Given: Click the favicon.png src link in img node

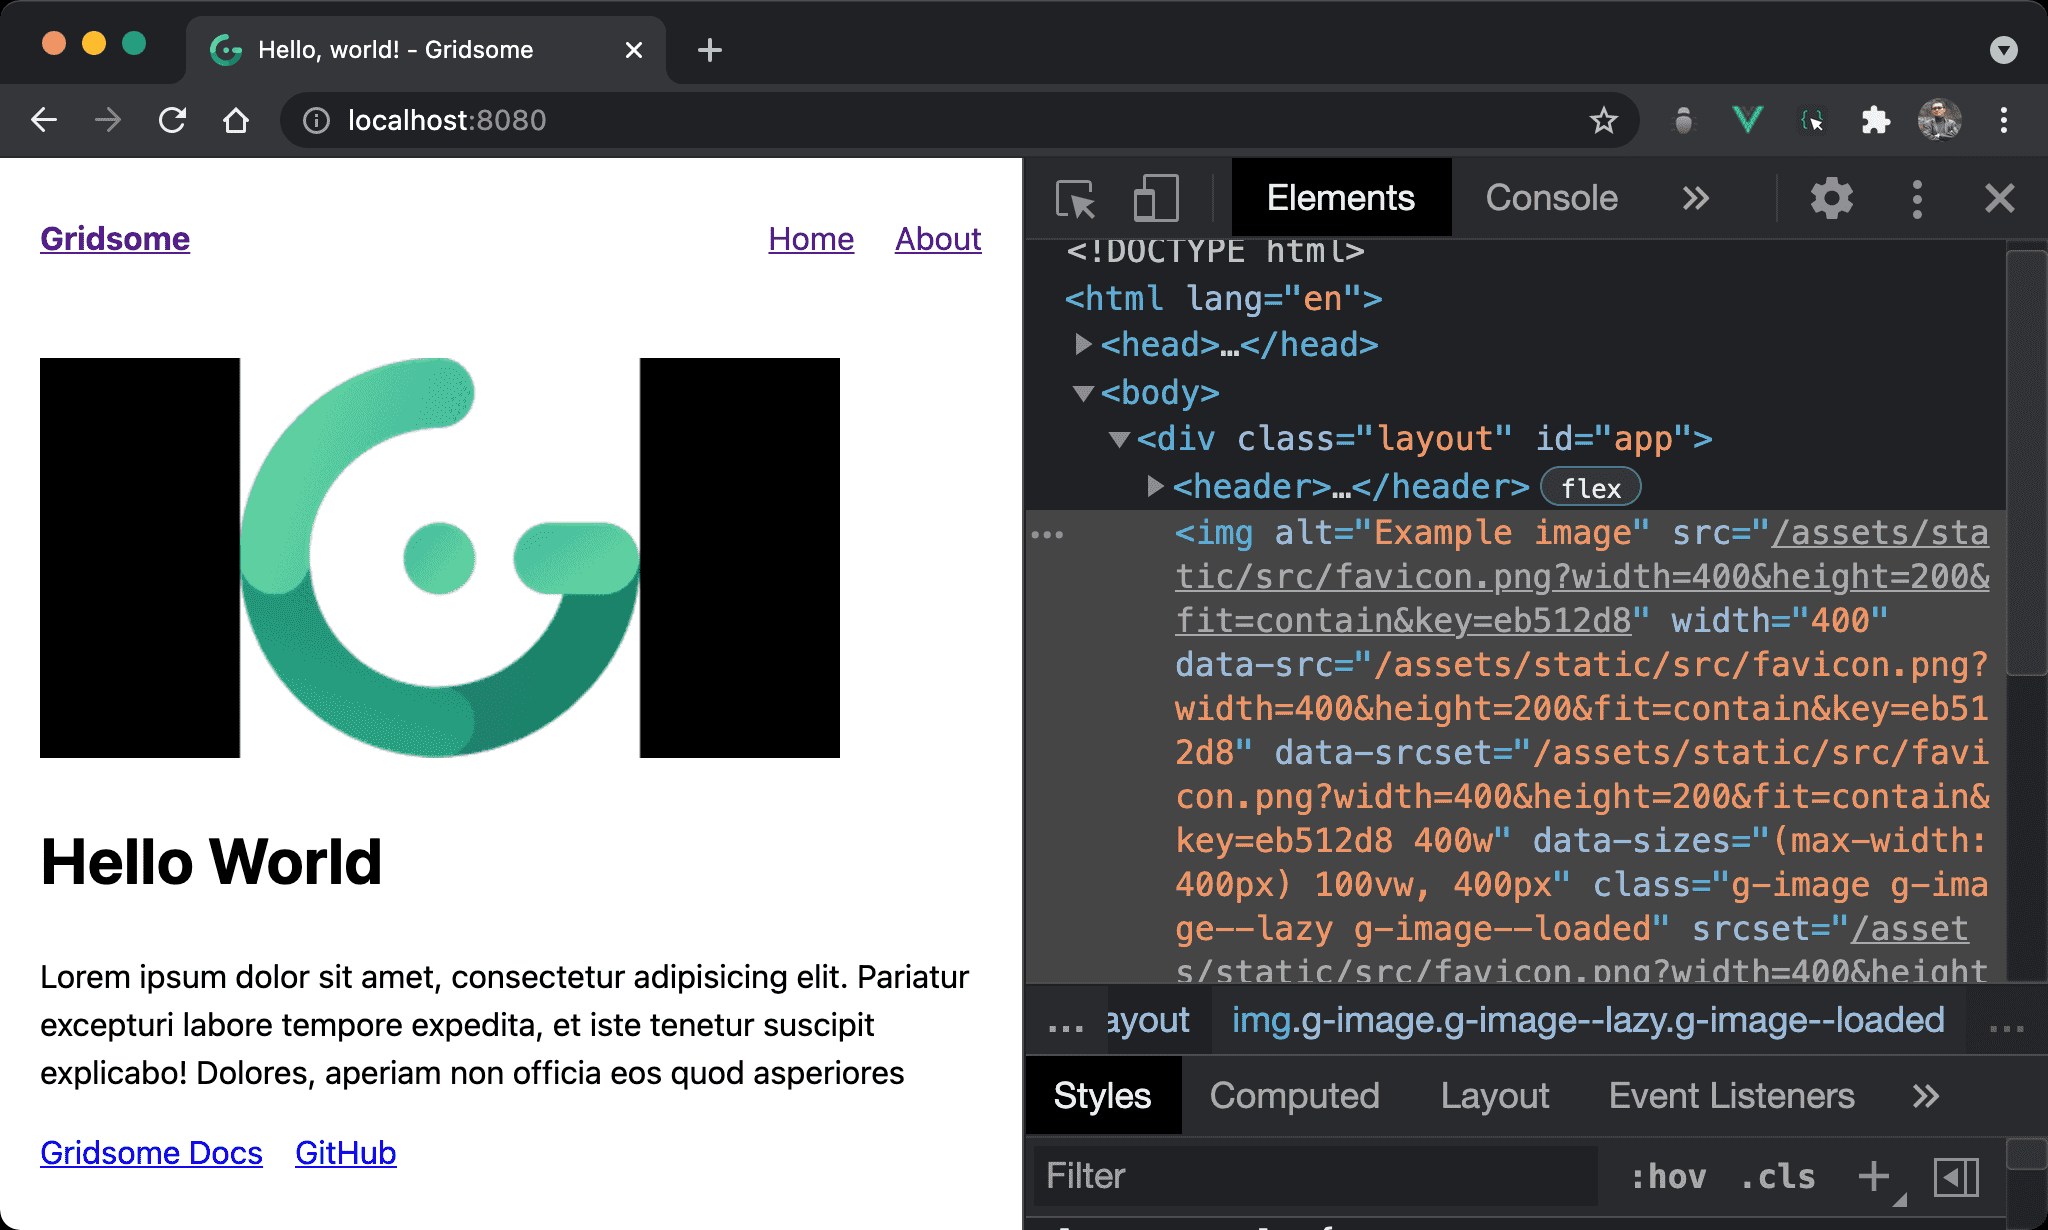Looking at the screenshot, I should tap(1582, 577).
